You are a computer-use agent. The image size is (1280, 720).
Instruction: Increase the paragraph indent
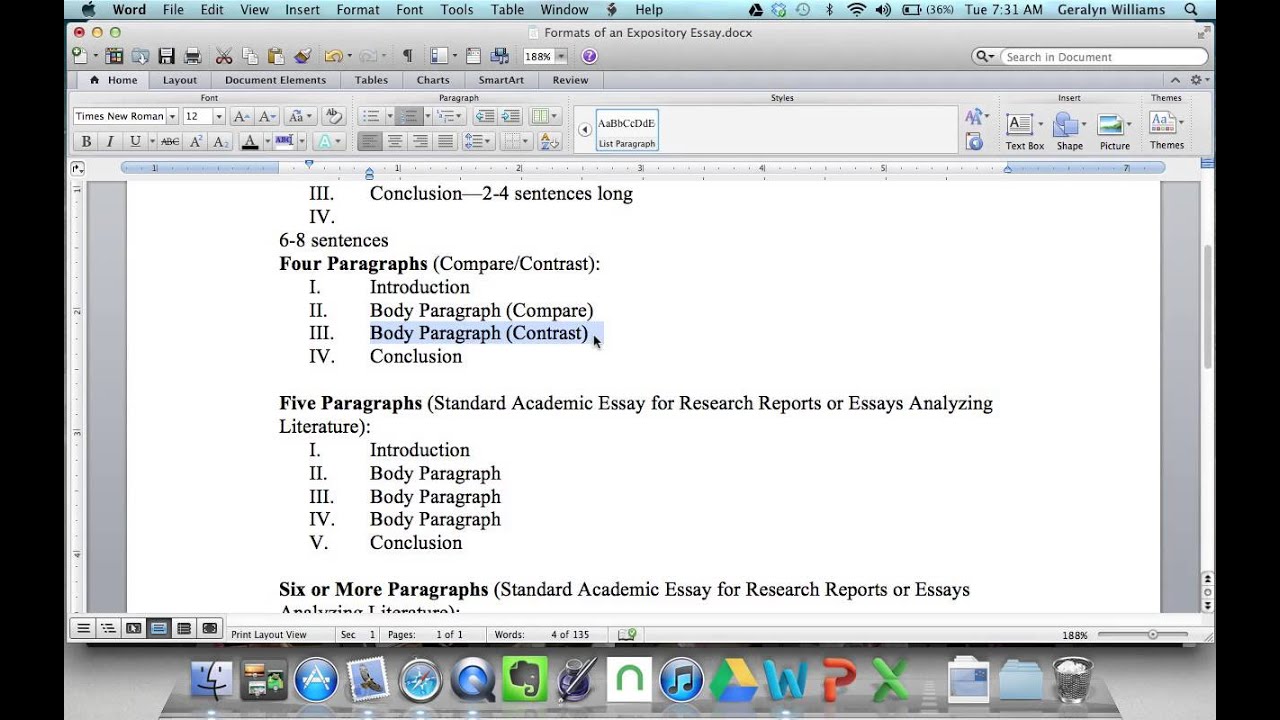(510, 116)
